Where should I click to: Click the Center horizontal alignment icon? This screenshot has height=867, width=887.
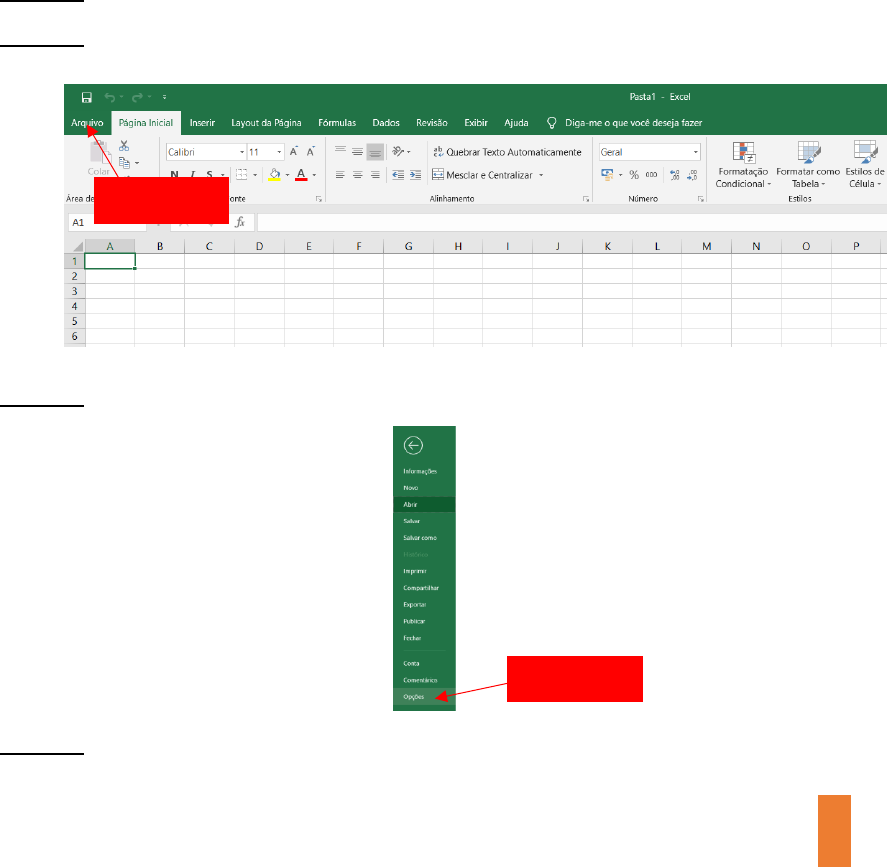[x=357, y=174]
